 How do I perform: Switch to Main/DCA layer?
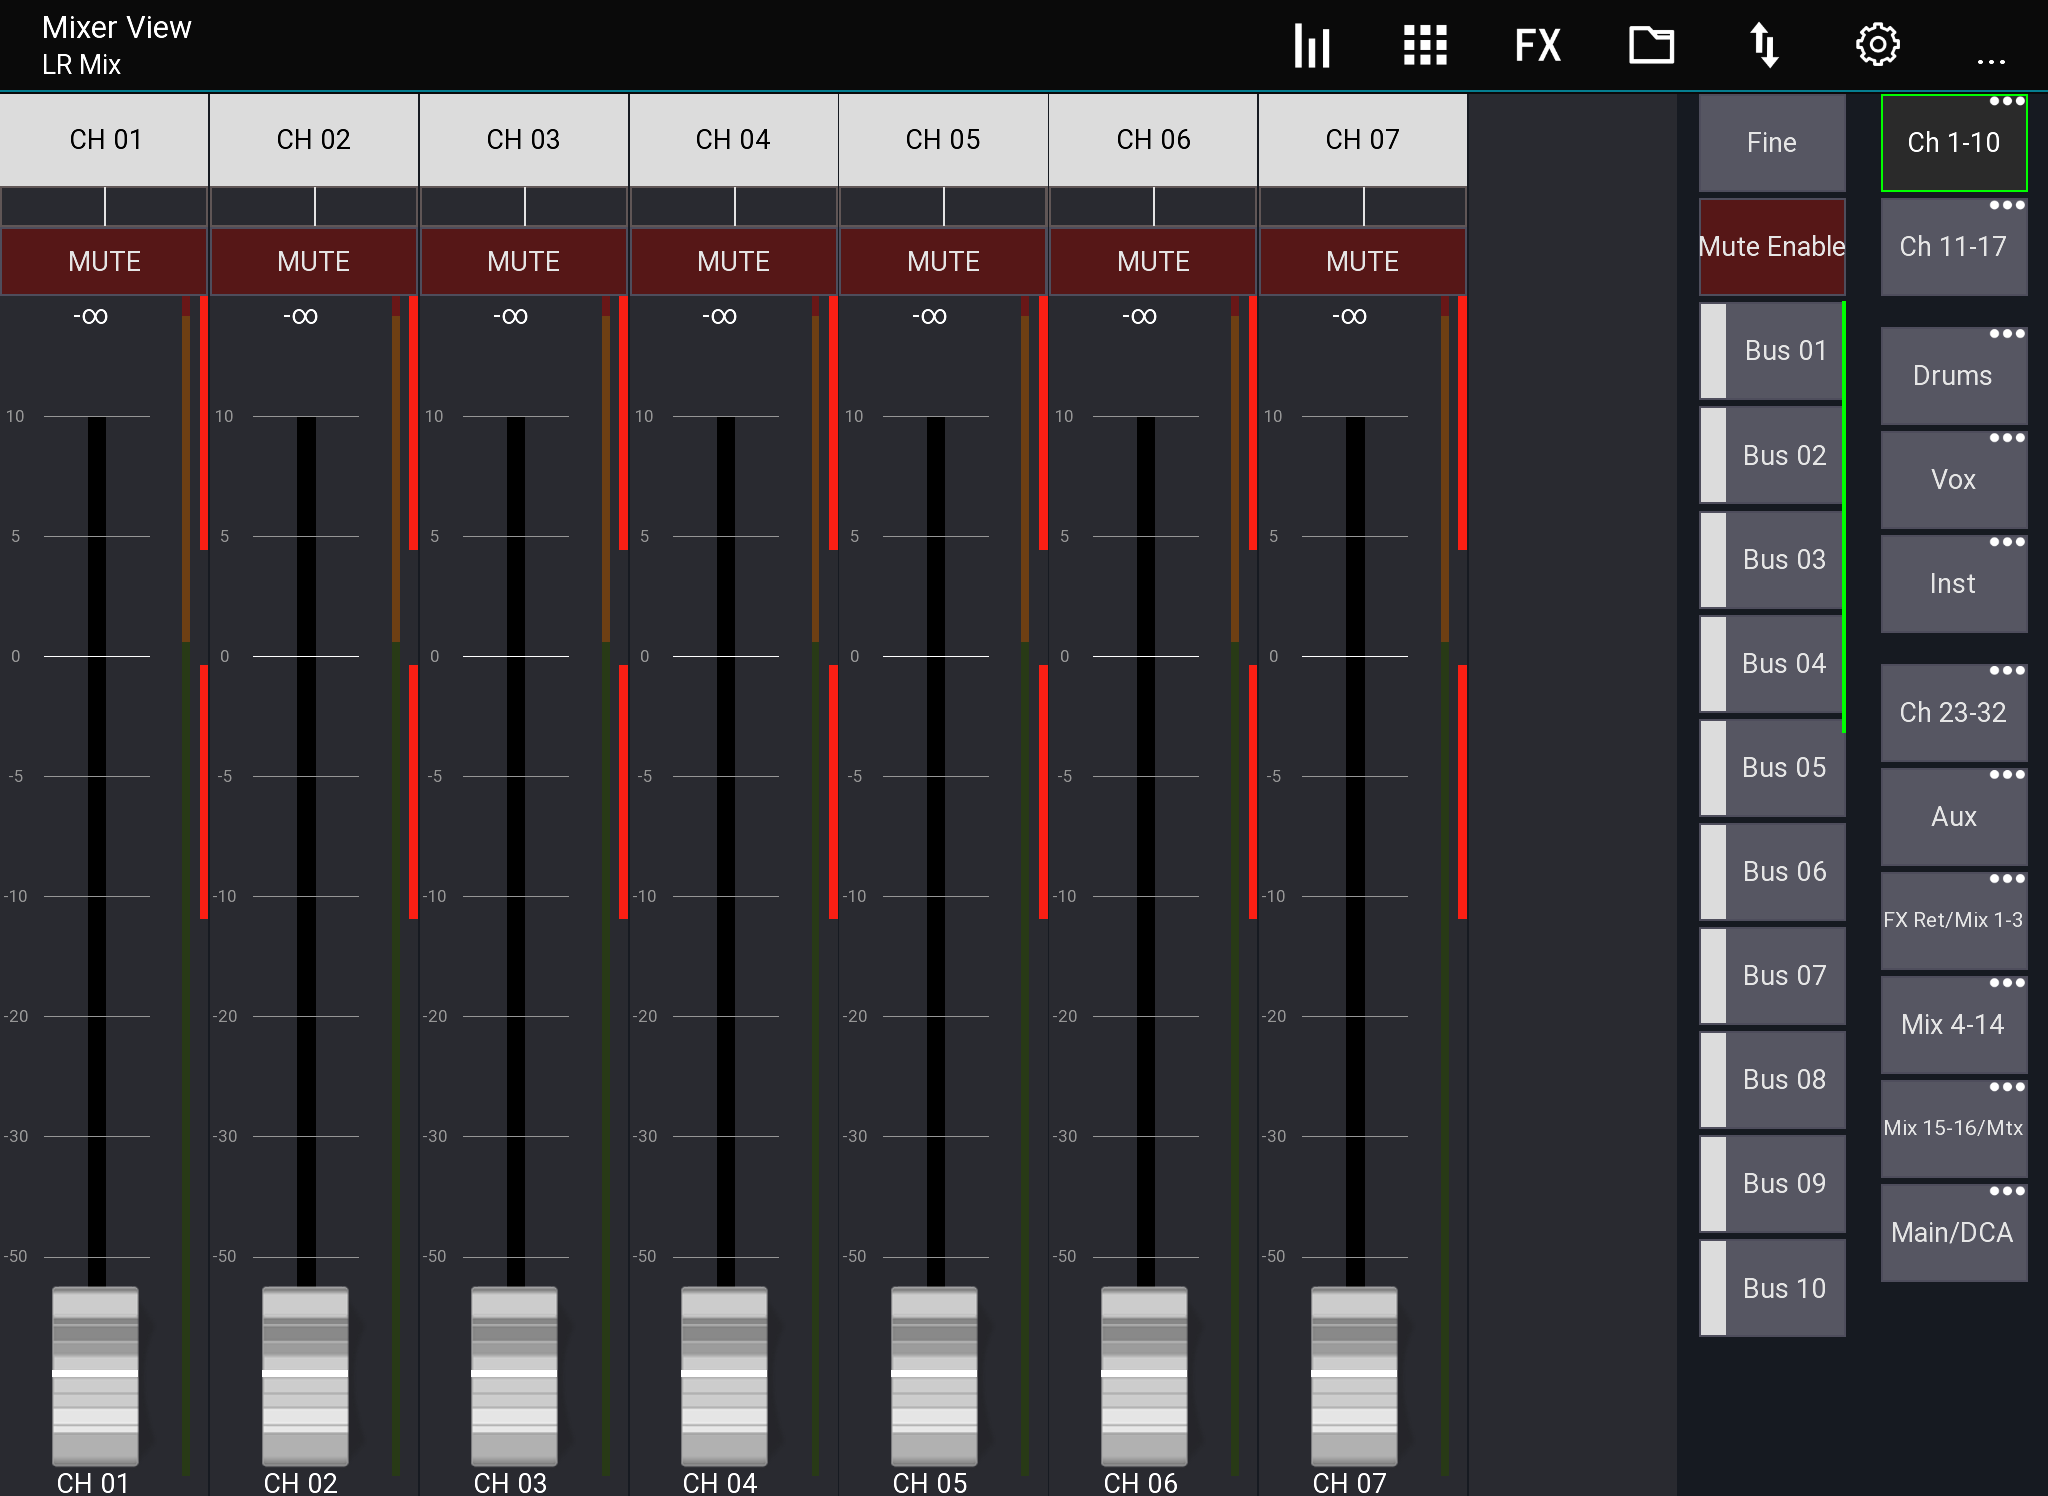click(x=1954, y=1233)
